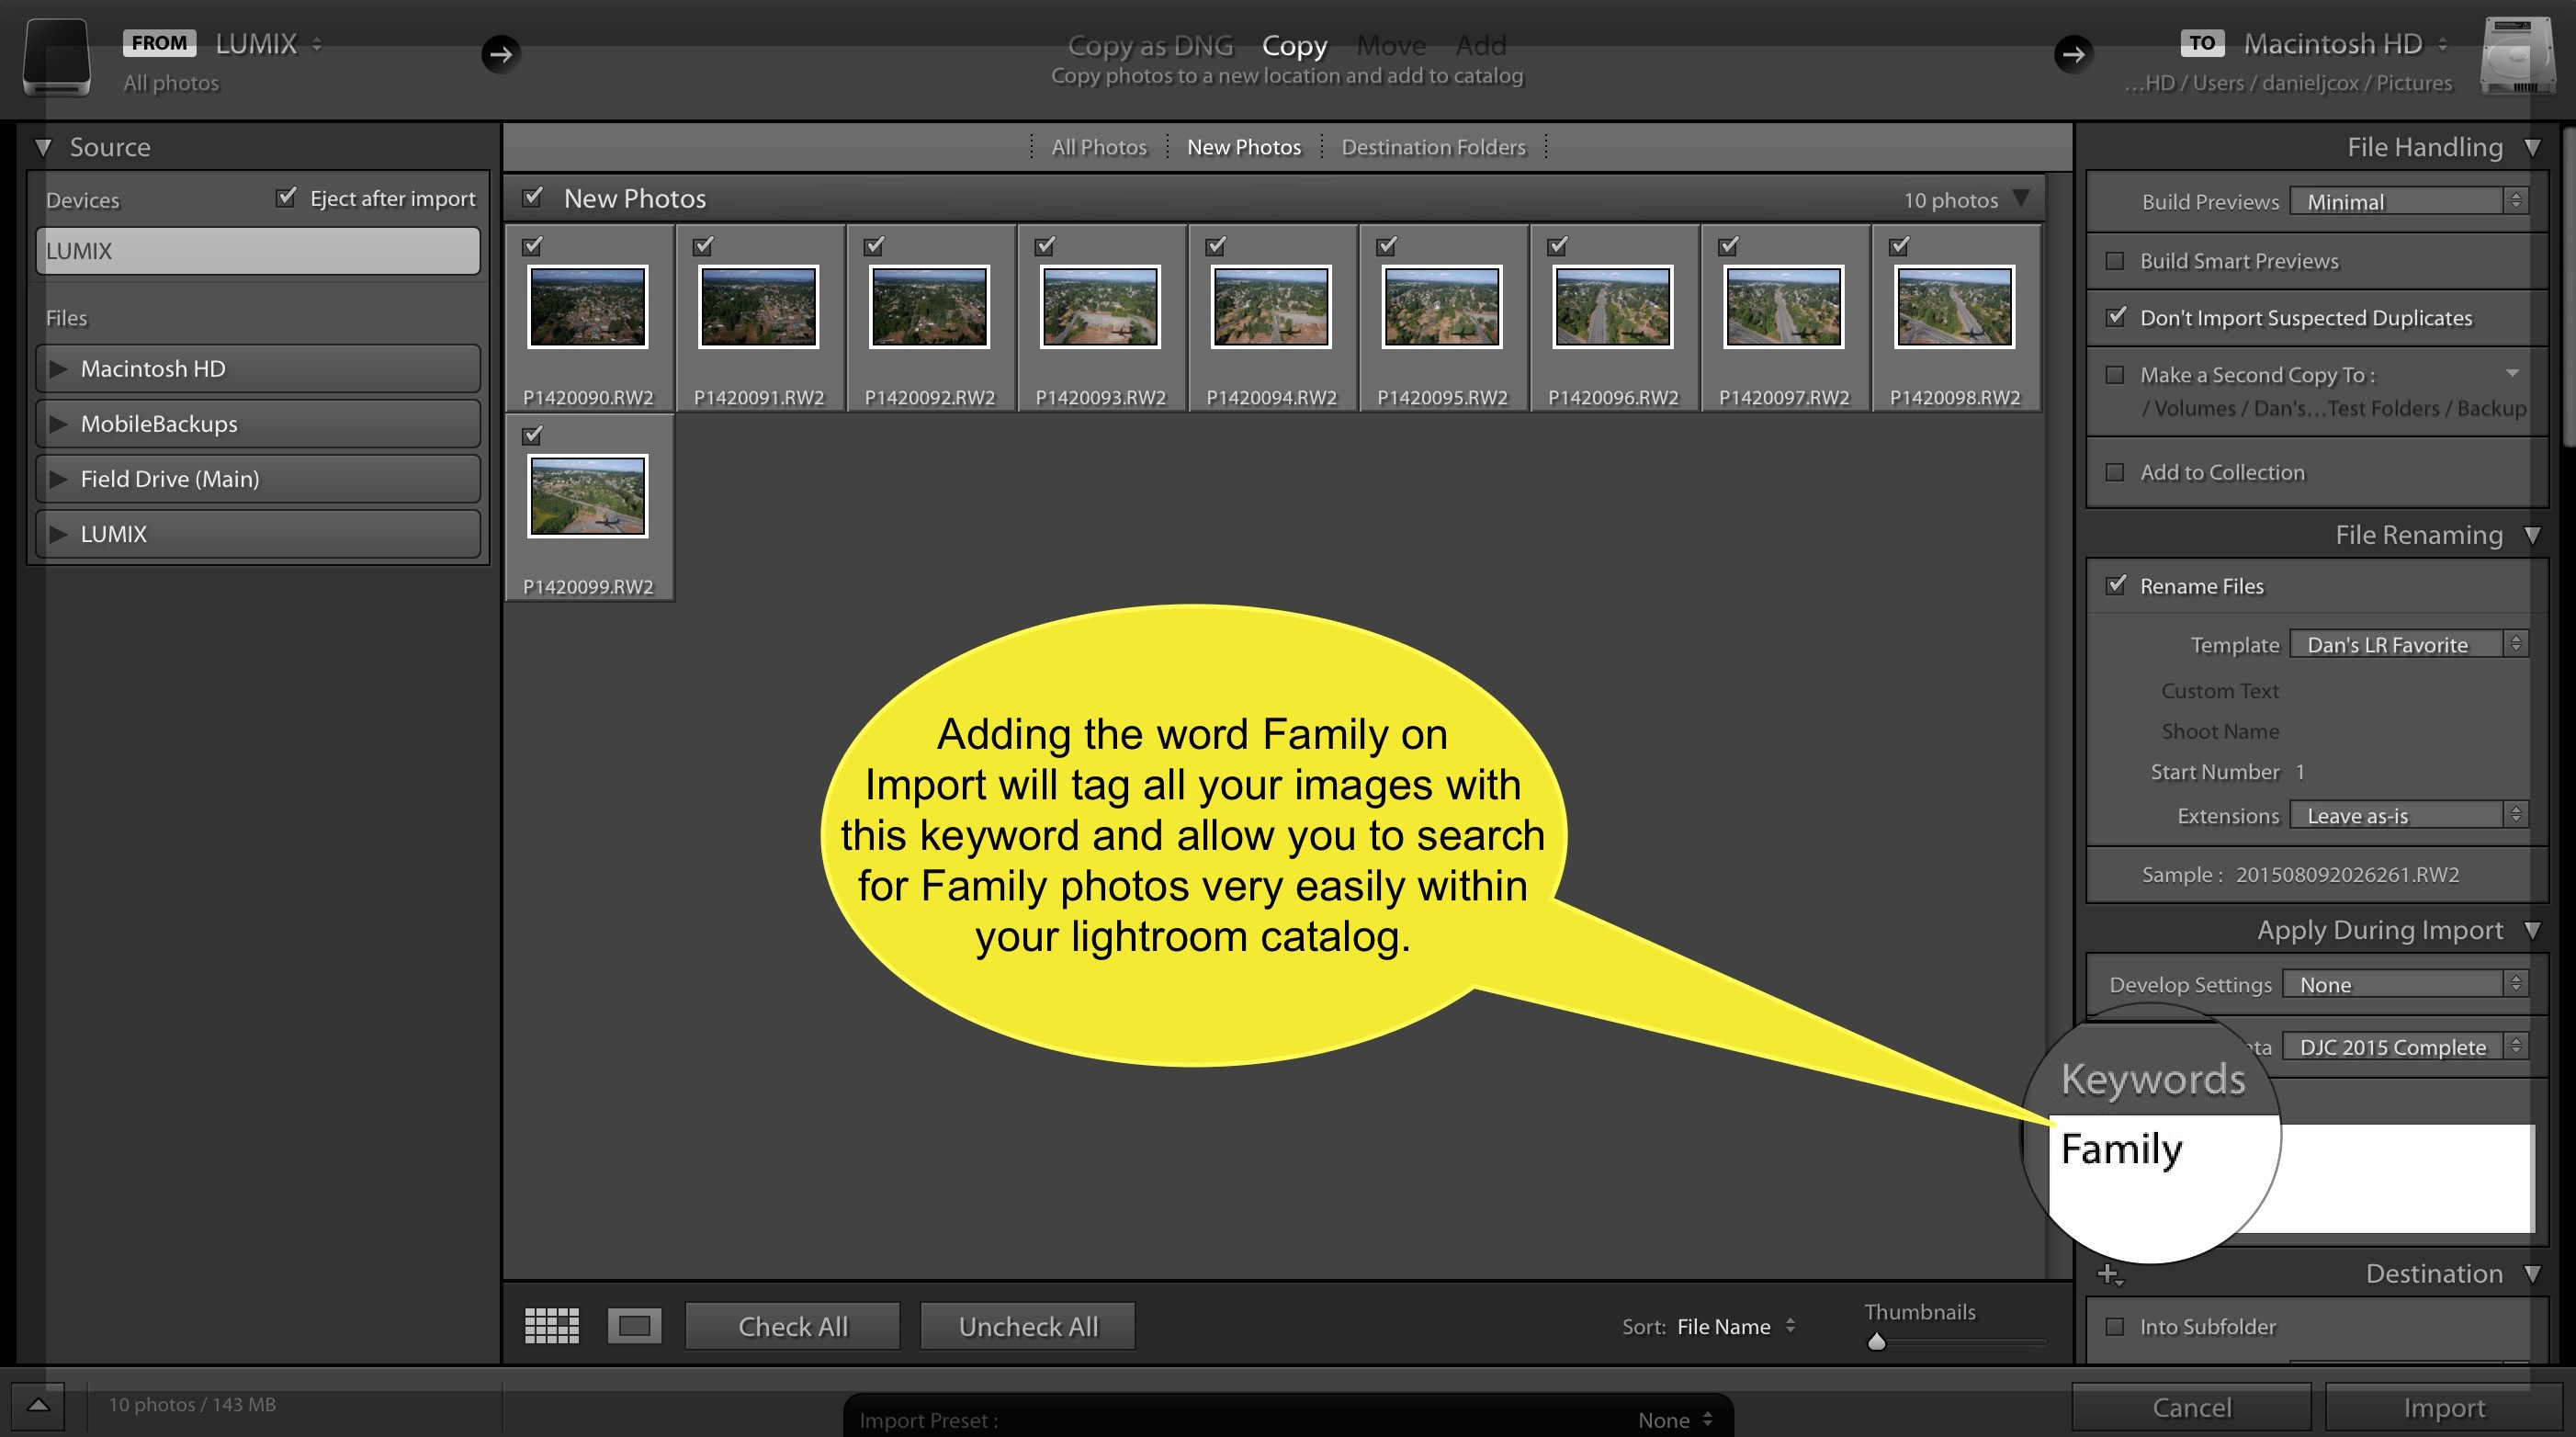
Task: Expand MobileBackups volume
Action: tap(59, 424)
